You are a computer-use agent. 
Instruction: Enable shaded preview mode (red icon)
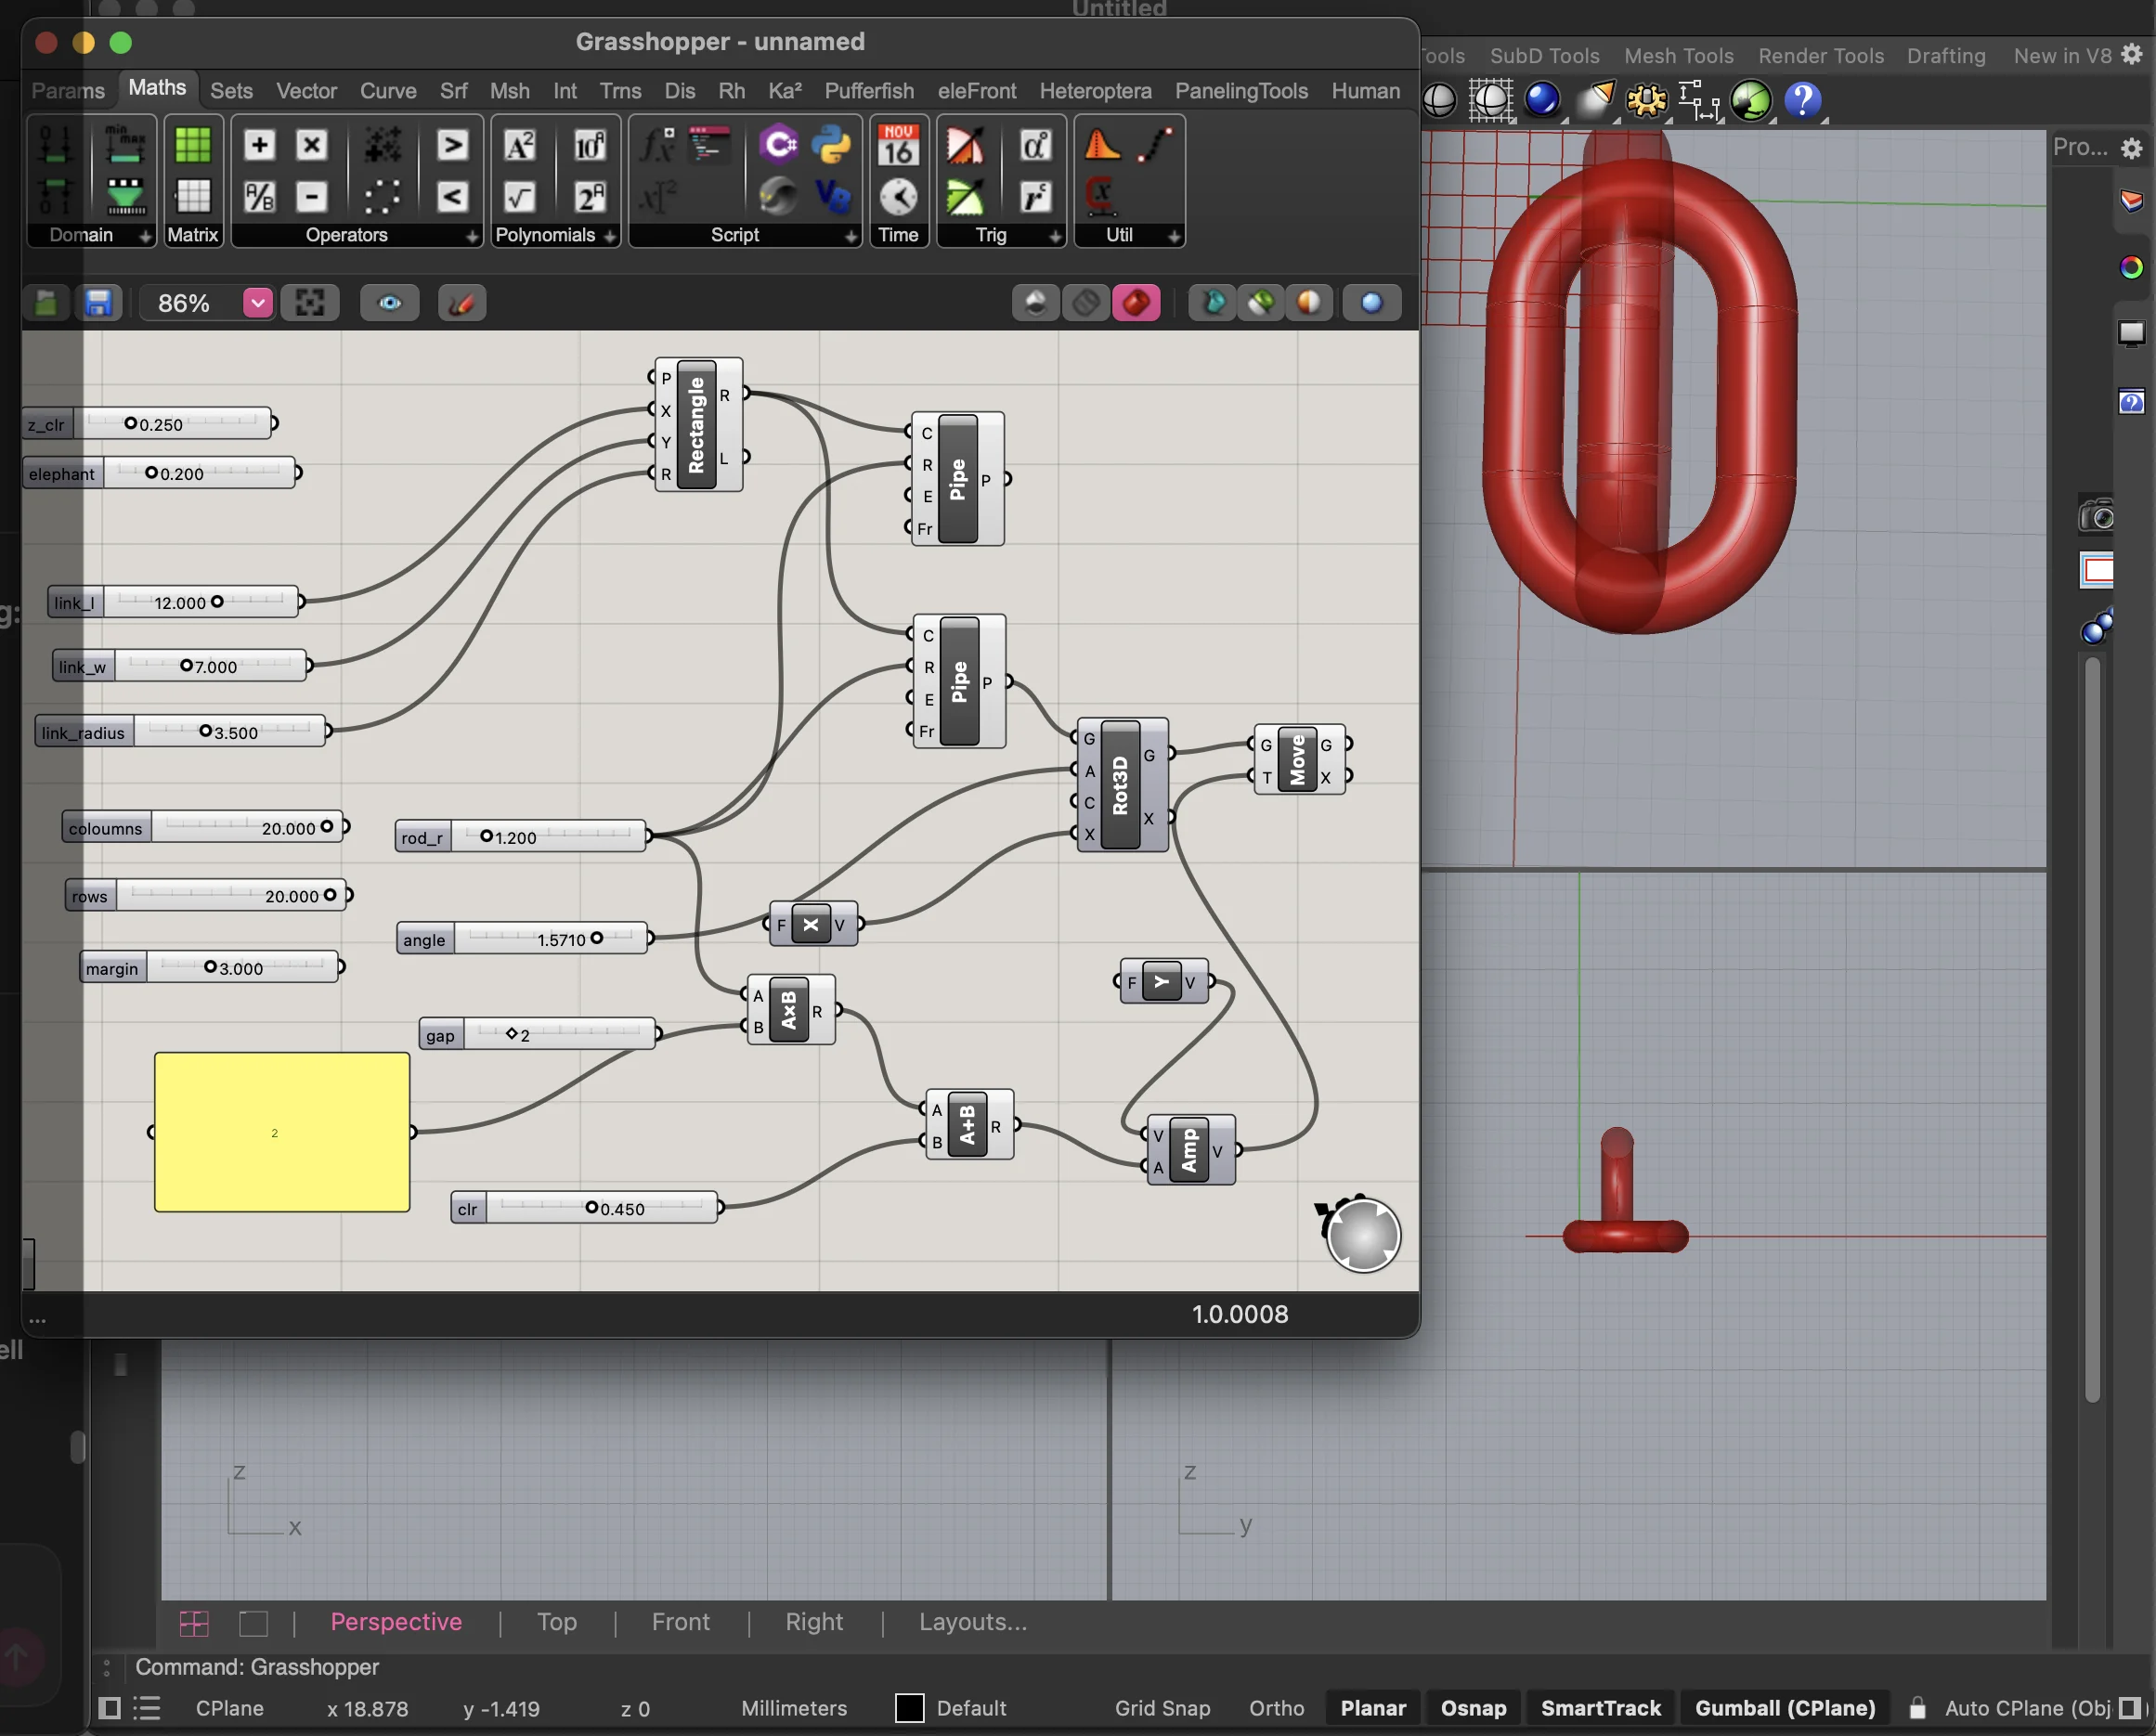click(1136, 303)
